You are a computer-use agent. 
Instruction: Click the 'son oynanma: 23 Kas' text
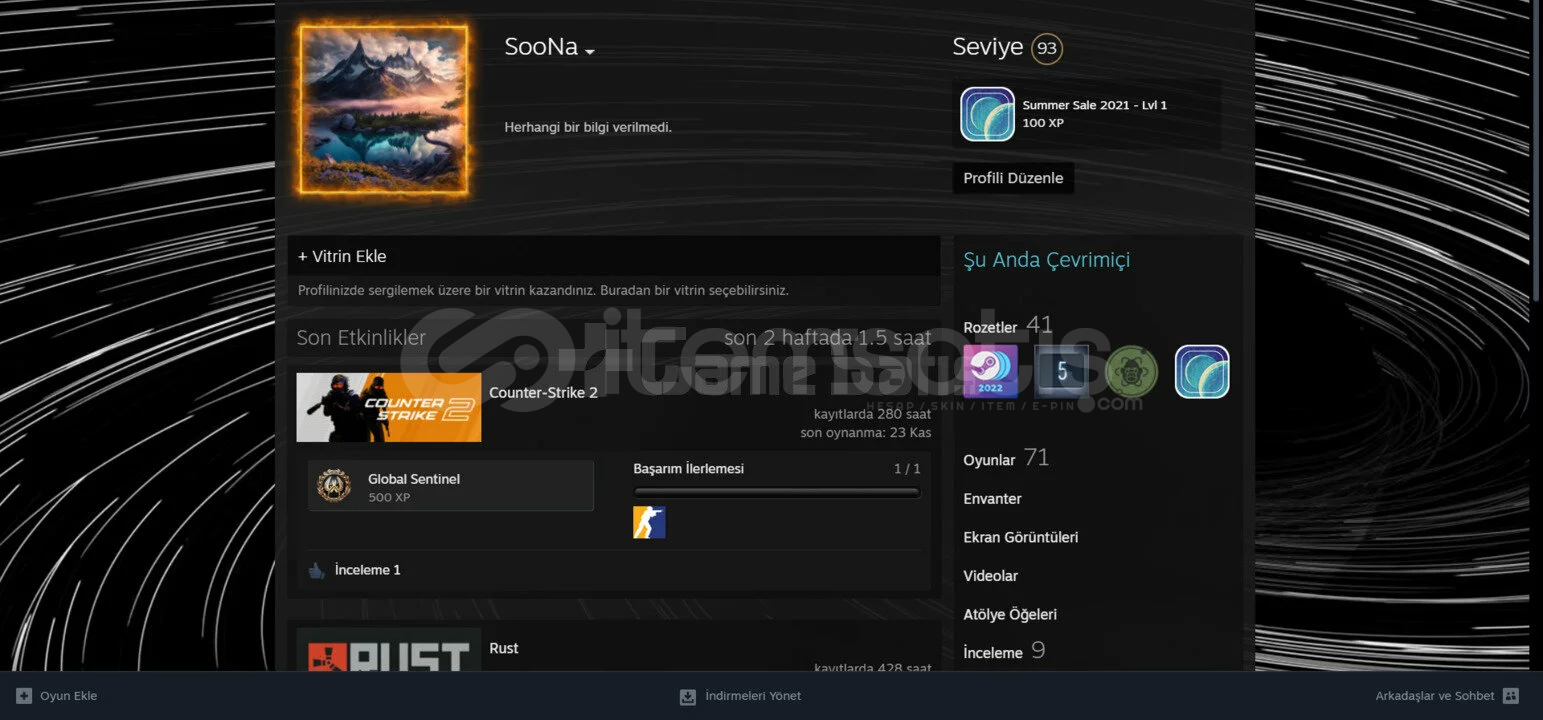point(866,433)
